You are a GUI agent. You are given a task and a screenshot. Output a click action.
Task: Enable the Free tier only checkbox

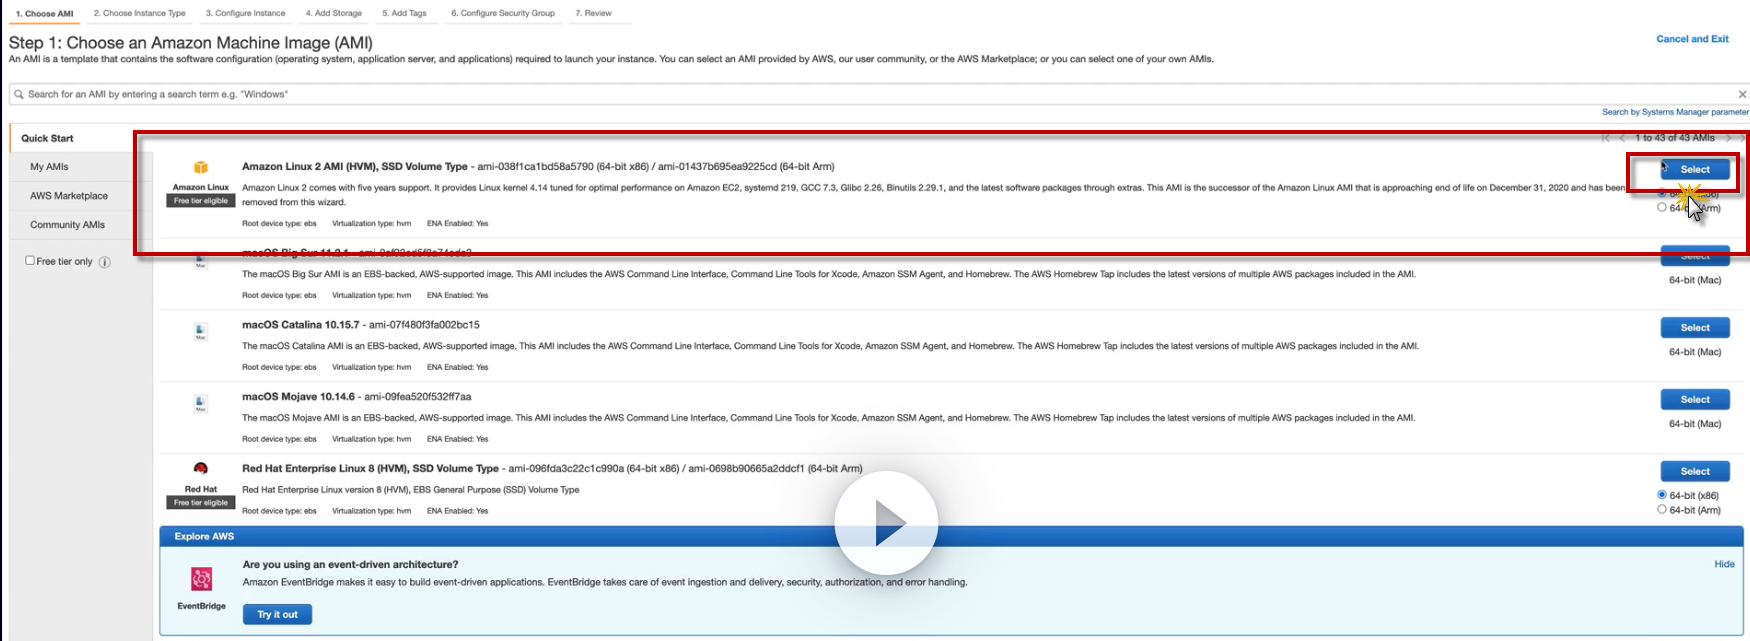pos(30,261)
